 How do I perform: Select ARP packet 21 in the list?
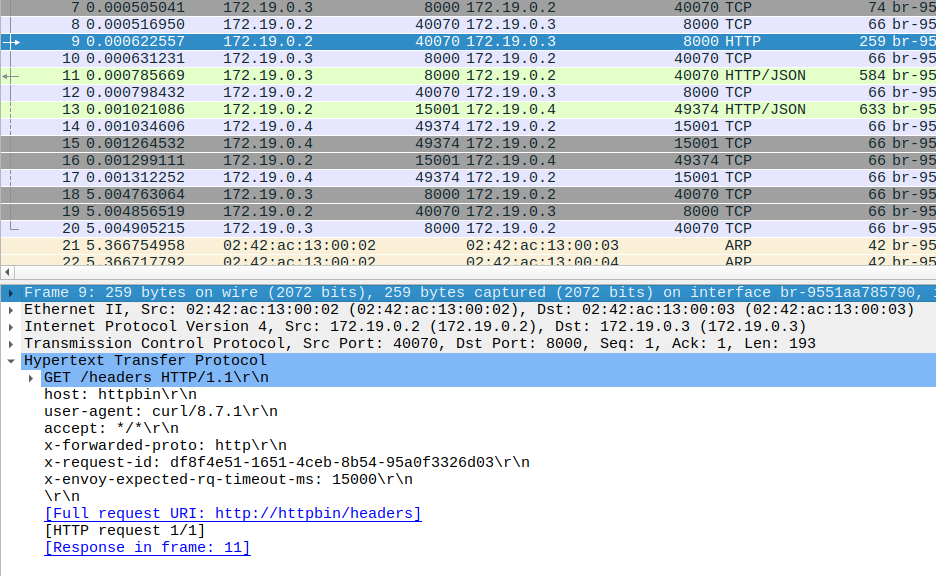pos(468,245)
